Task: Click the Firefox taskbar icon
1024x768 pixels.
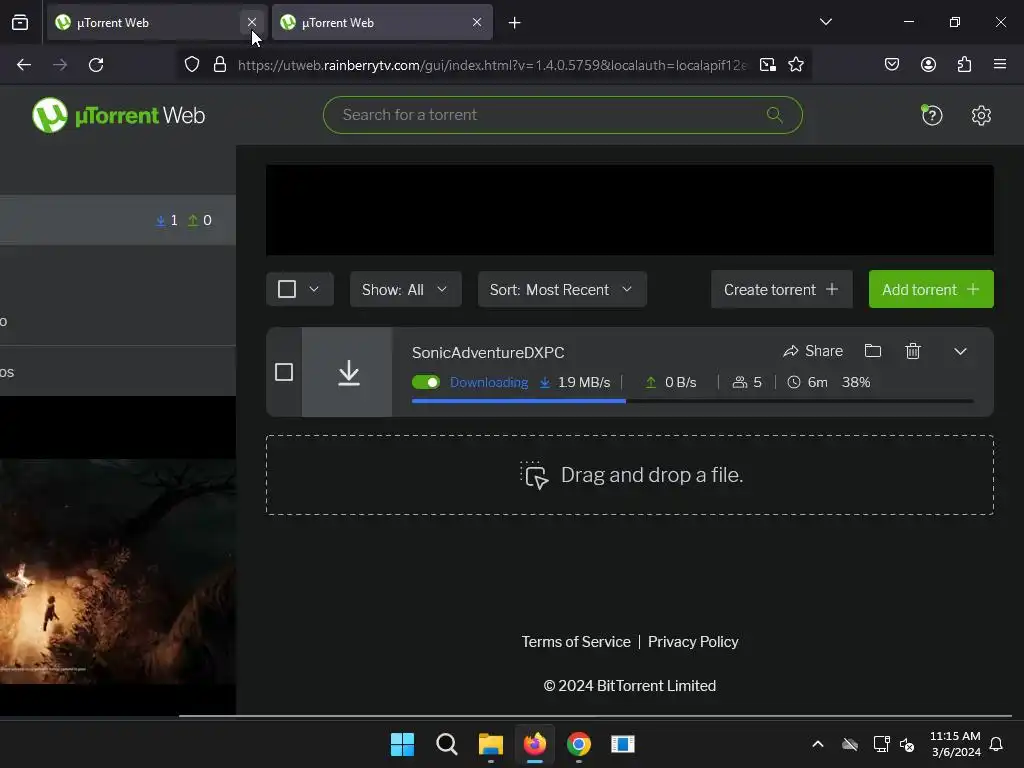Action: tap(535, 744)
